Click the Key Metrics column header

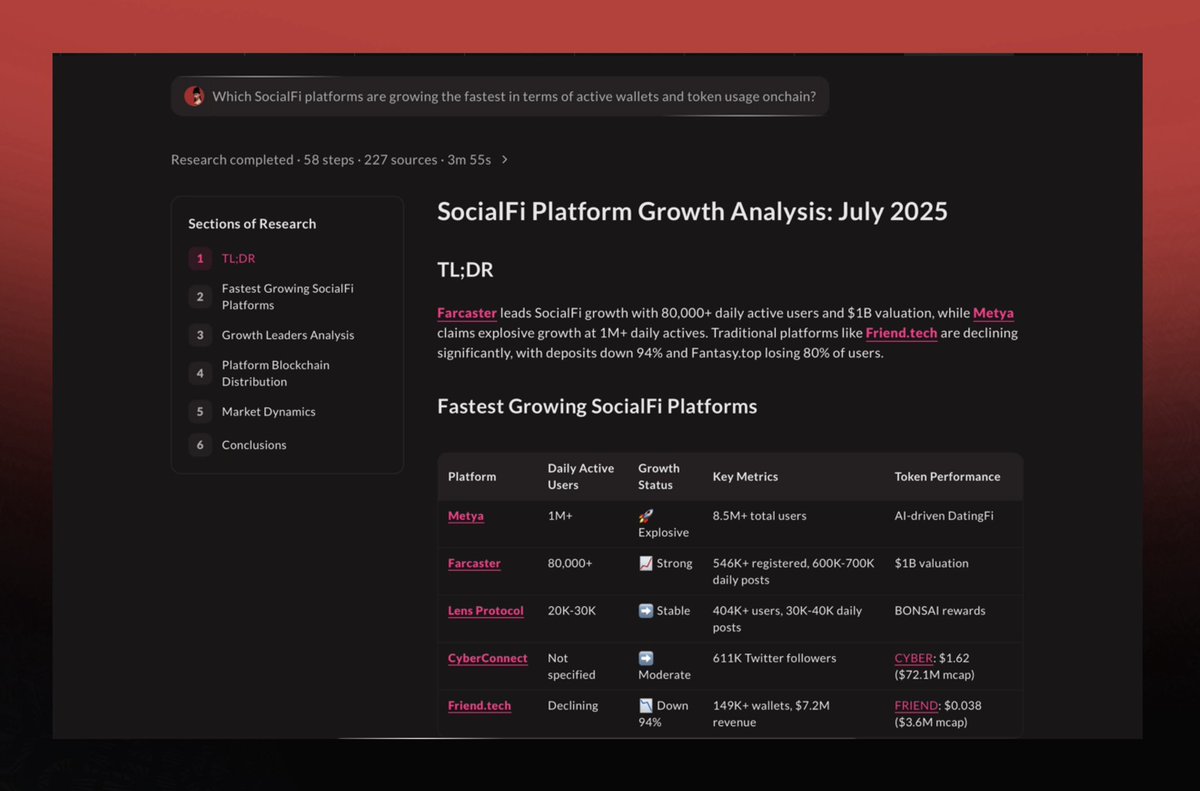[745, 476]
